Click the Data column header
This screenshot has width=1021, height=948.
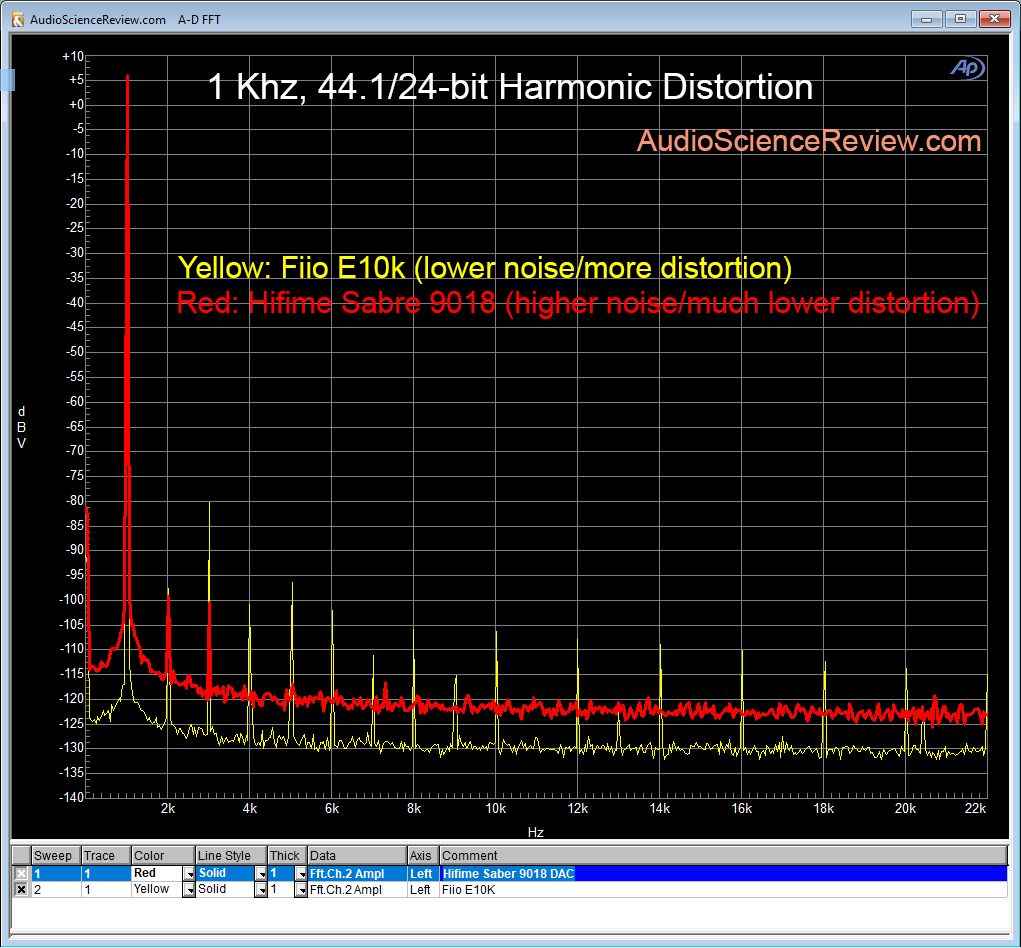click(357, 856)
